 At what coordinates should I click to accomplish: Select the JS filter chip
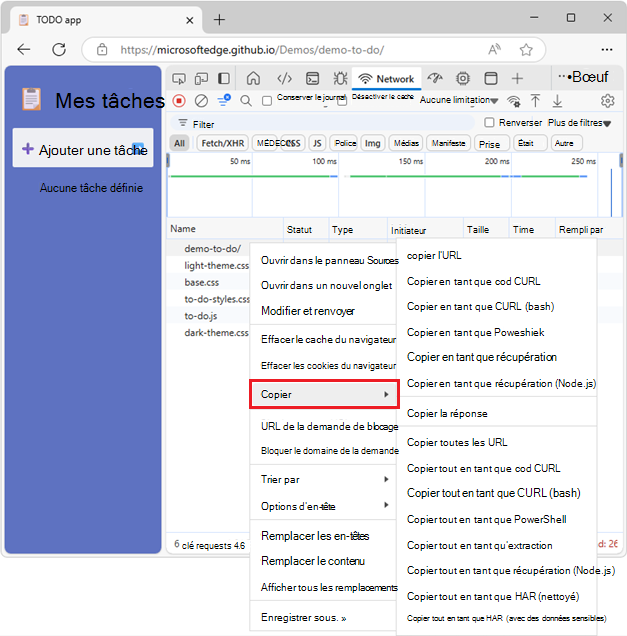(317, 143)
